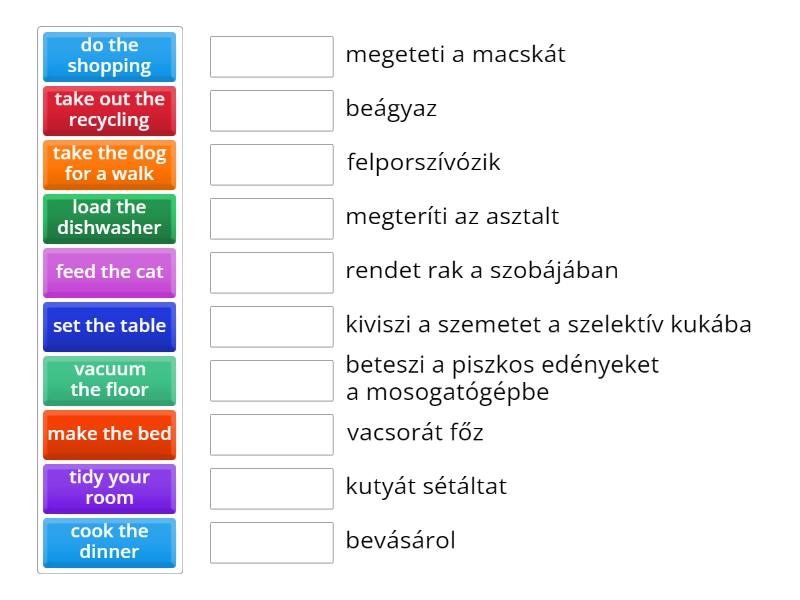
Task: Select the box next to 'kiviszi a szemetet'
Action: (x=272, y=327)
